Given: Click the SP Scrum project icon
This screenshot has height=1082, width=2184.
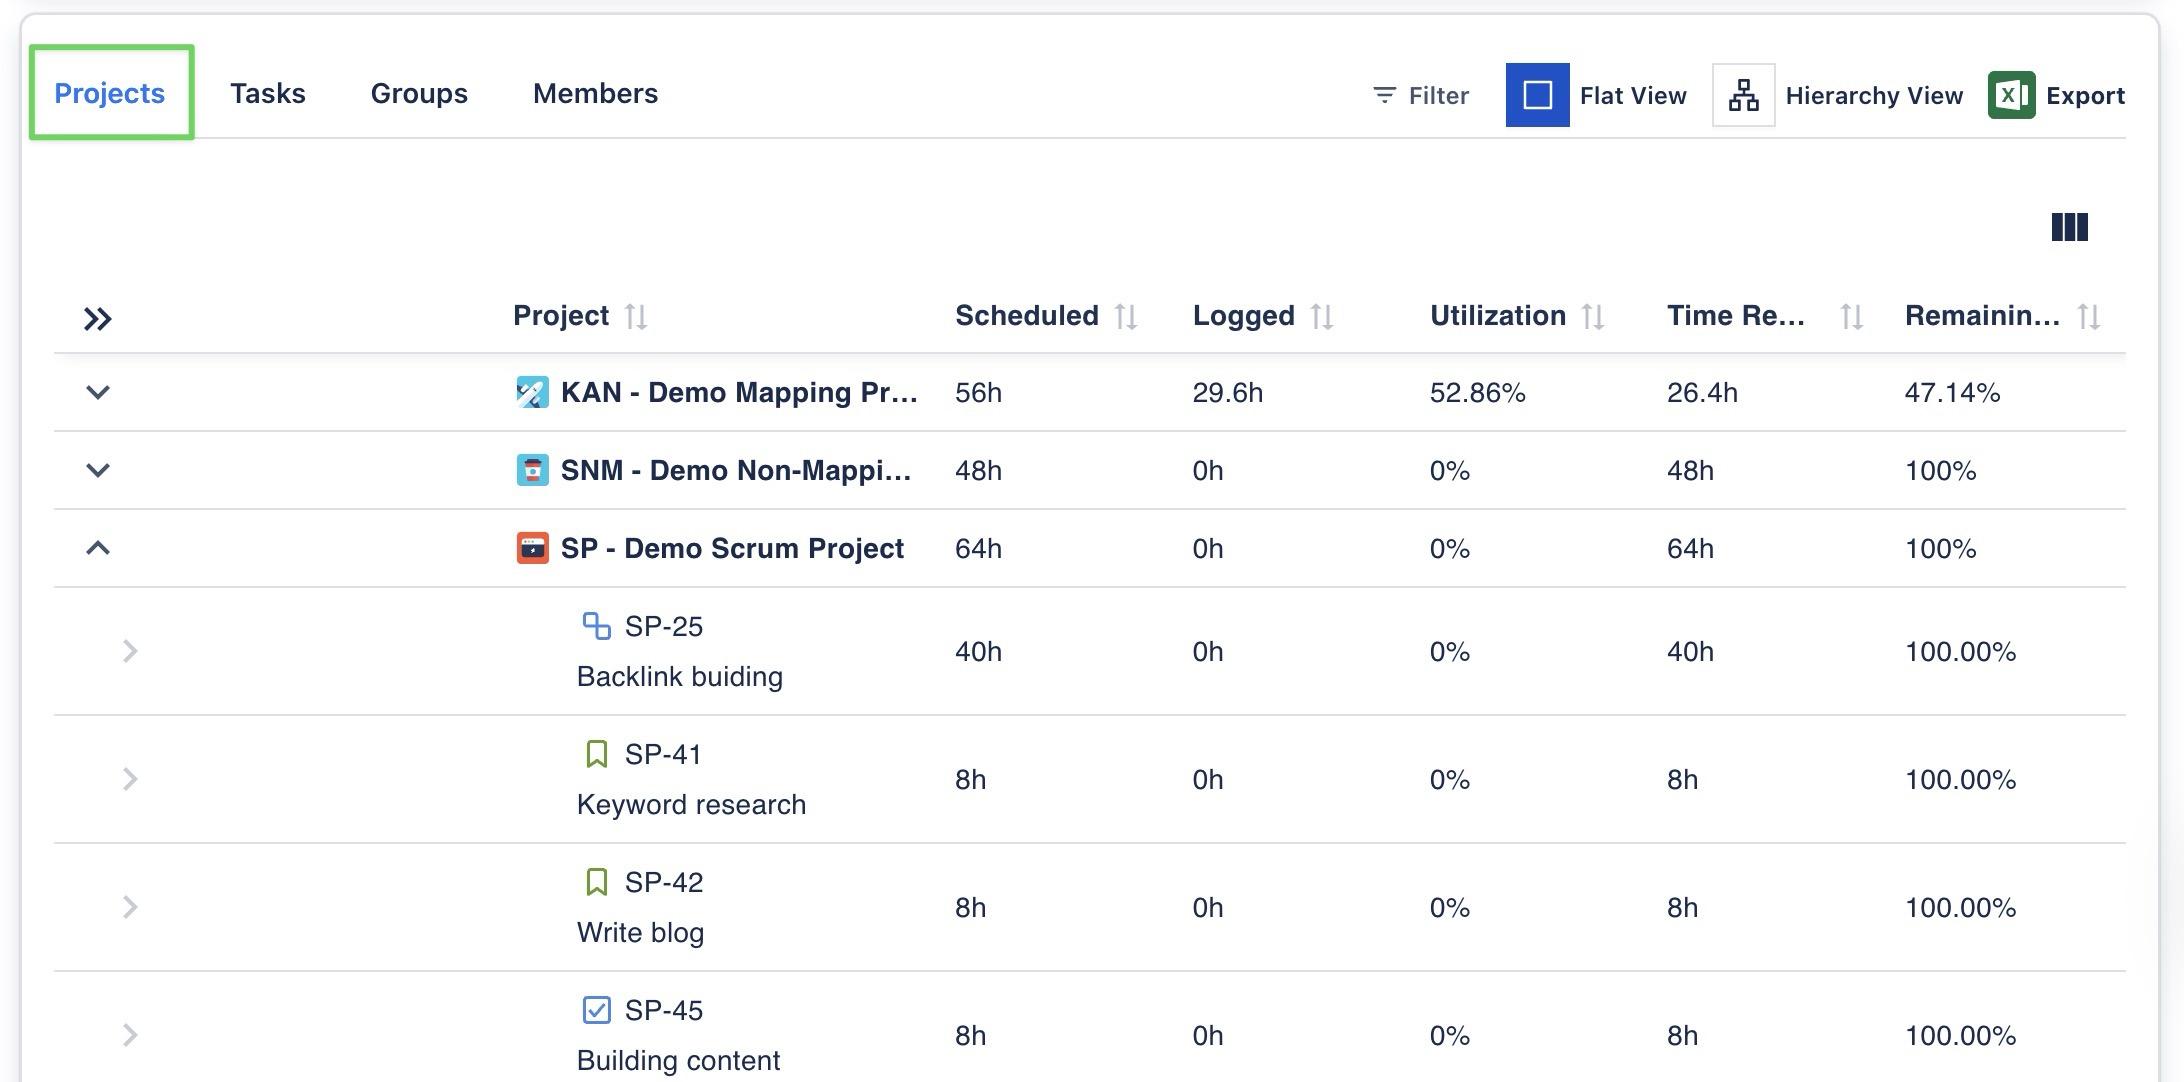Looking at the screenshot, I should tap(532, 548).
